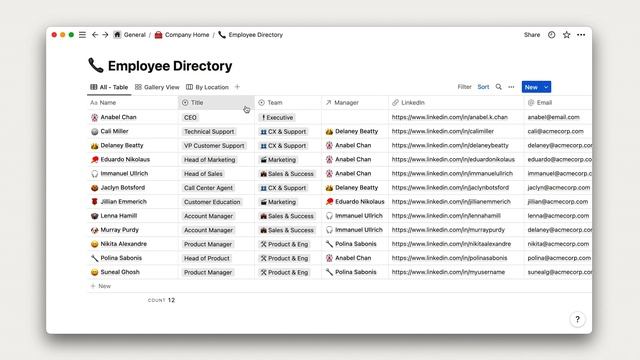Open Employee Directory in the breadcrumb
This screenshot has width=640, height=360.
256,35
